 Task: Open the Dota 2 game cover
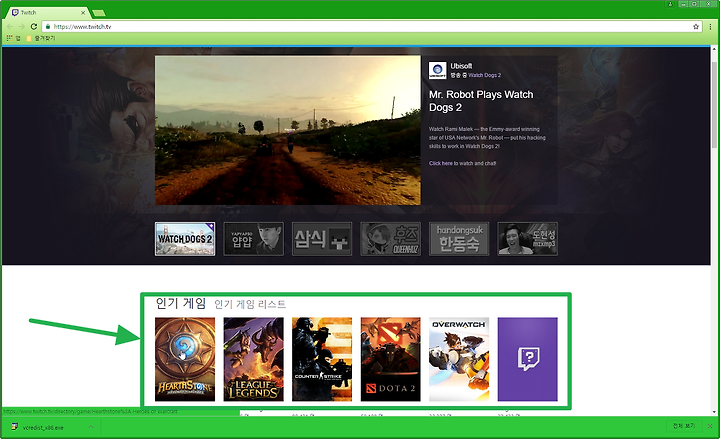[390, 359]
